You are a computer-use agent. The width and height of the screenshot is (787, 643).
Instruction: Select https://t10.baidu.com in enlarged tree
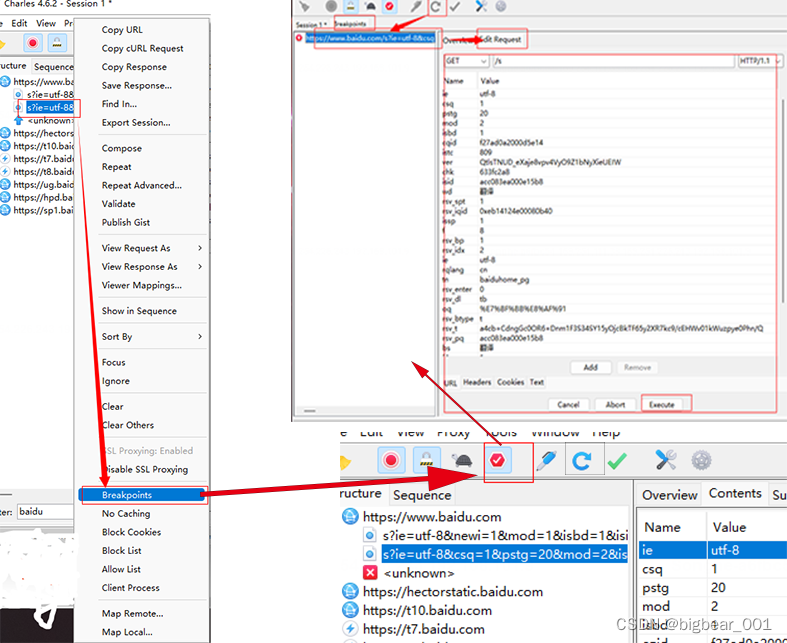(427, 610)
